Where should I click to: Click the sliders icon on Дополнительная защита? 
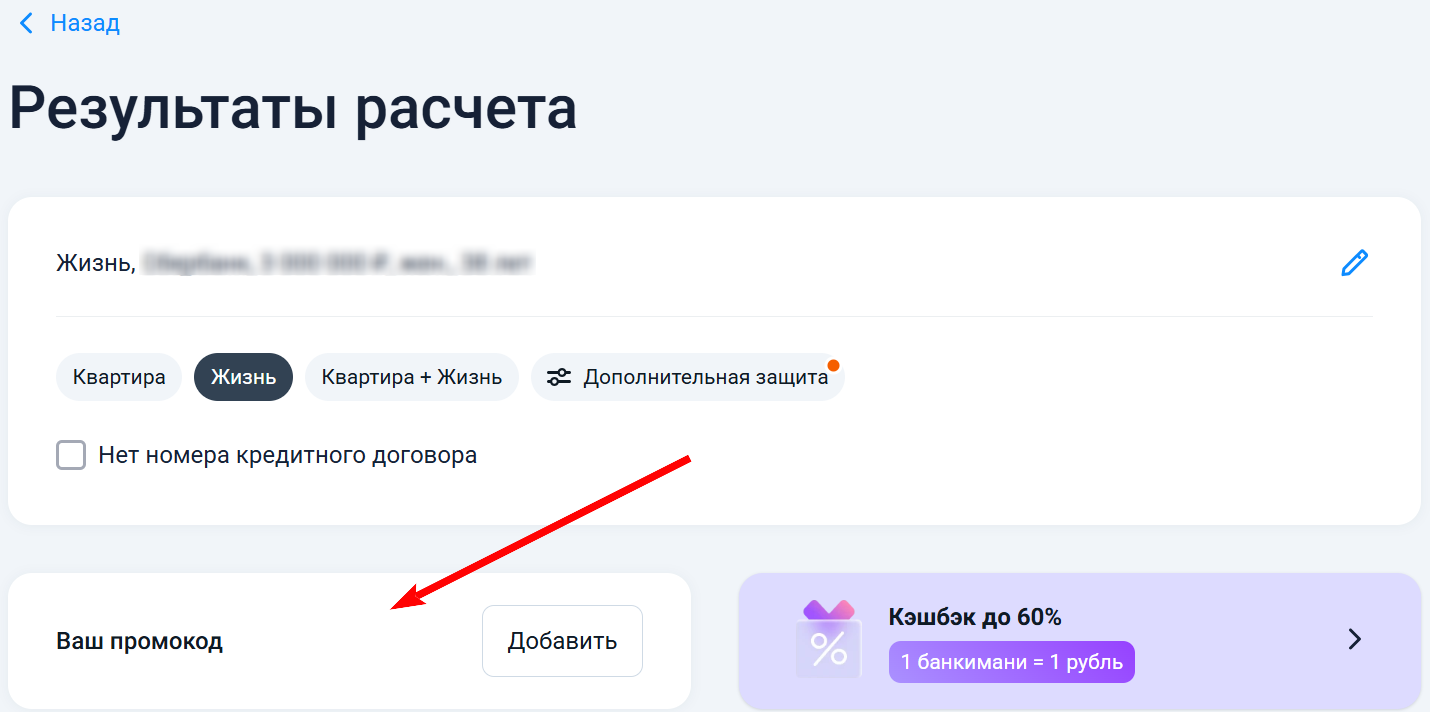[x=561, y=377]
